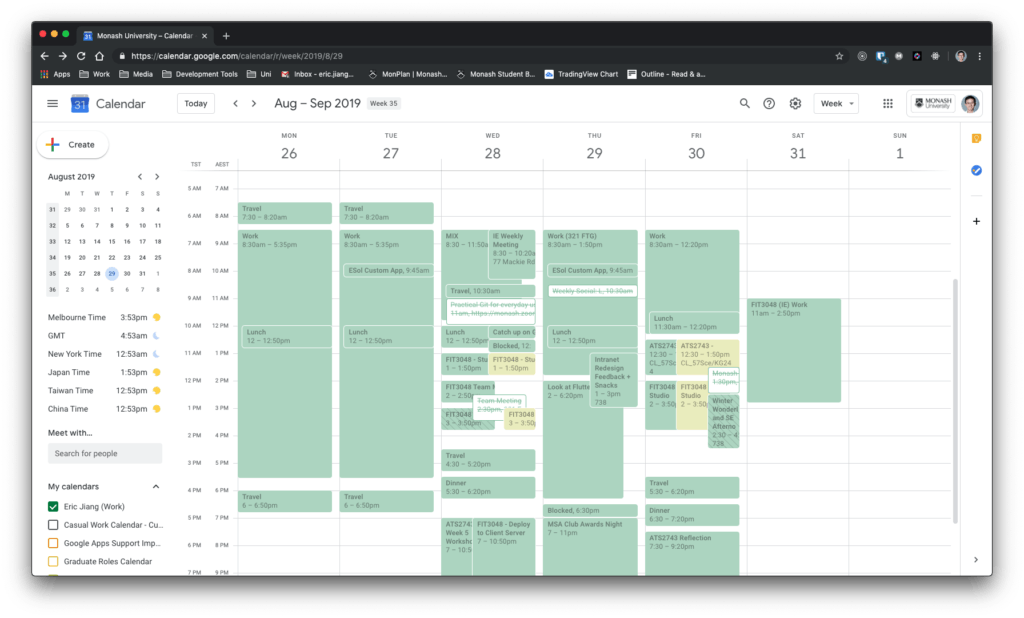Click the Create event button
Viewport: 1024px width, 618px height.
[x=72, y=144]
